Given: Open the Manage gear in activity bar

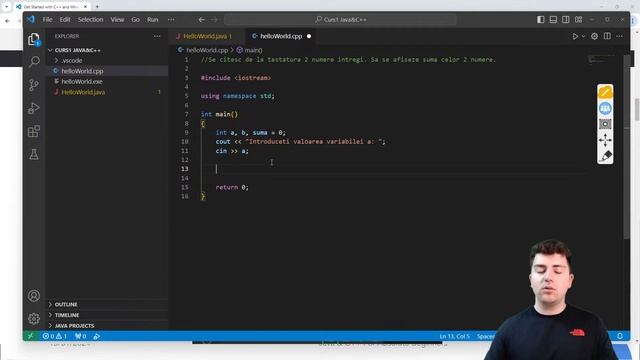Looking at the screenshot, I should (x=34, y=318).
